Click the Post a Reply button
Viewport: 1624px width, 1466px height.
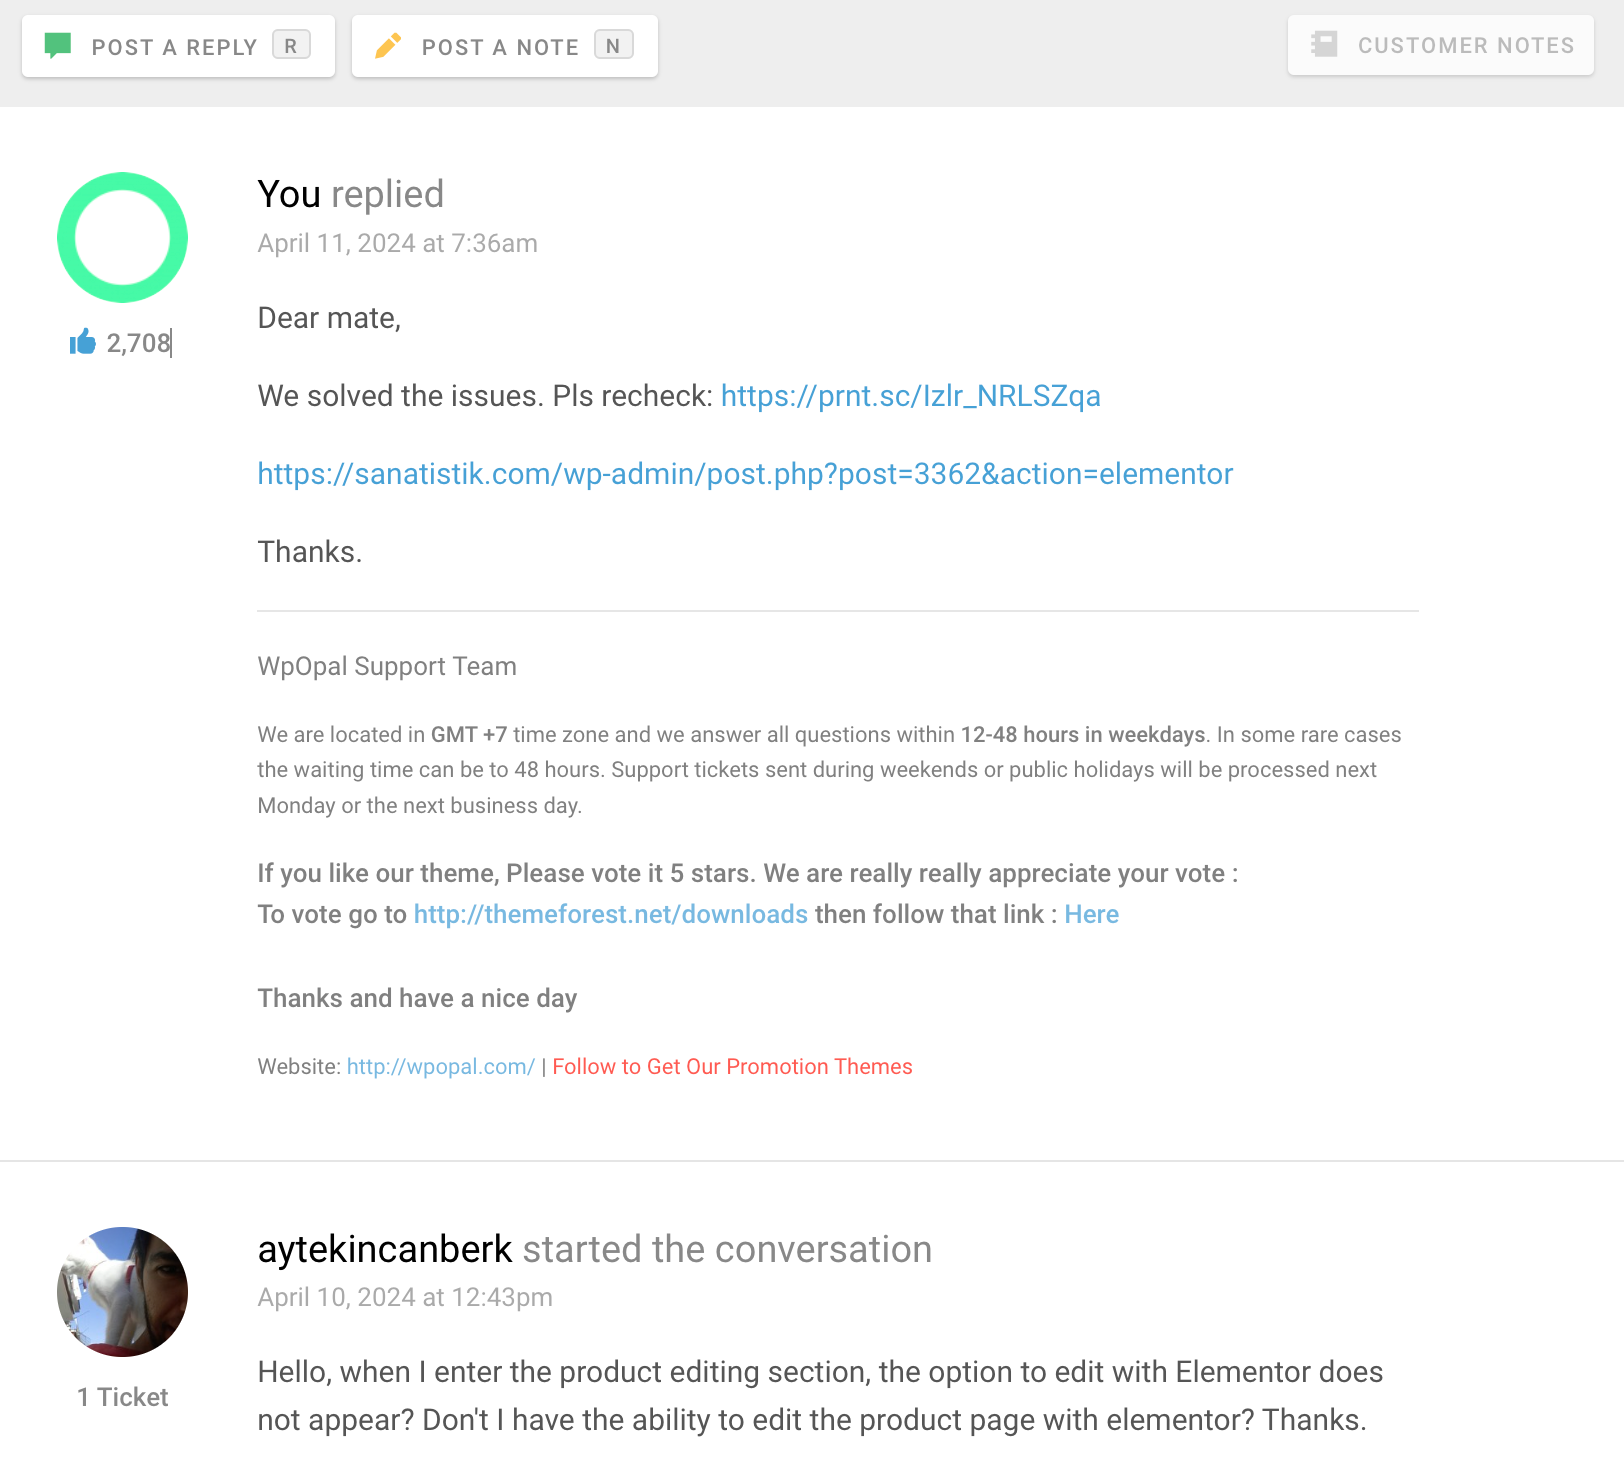tap(178, 46)
